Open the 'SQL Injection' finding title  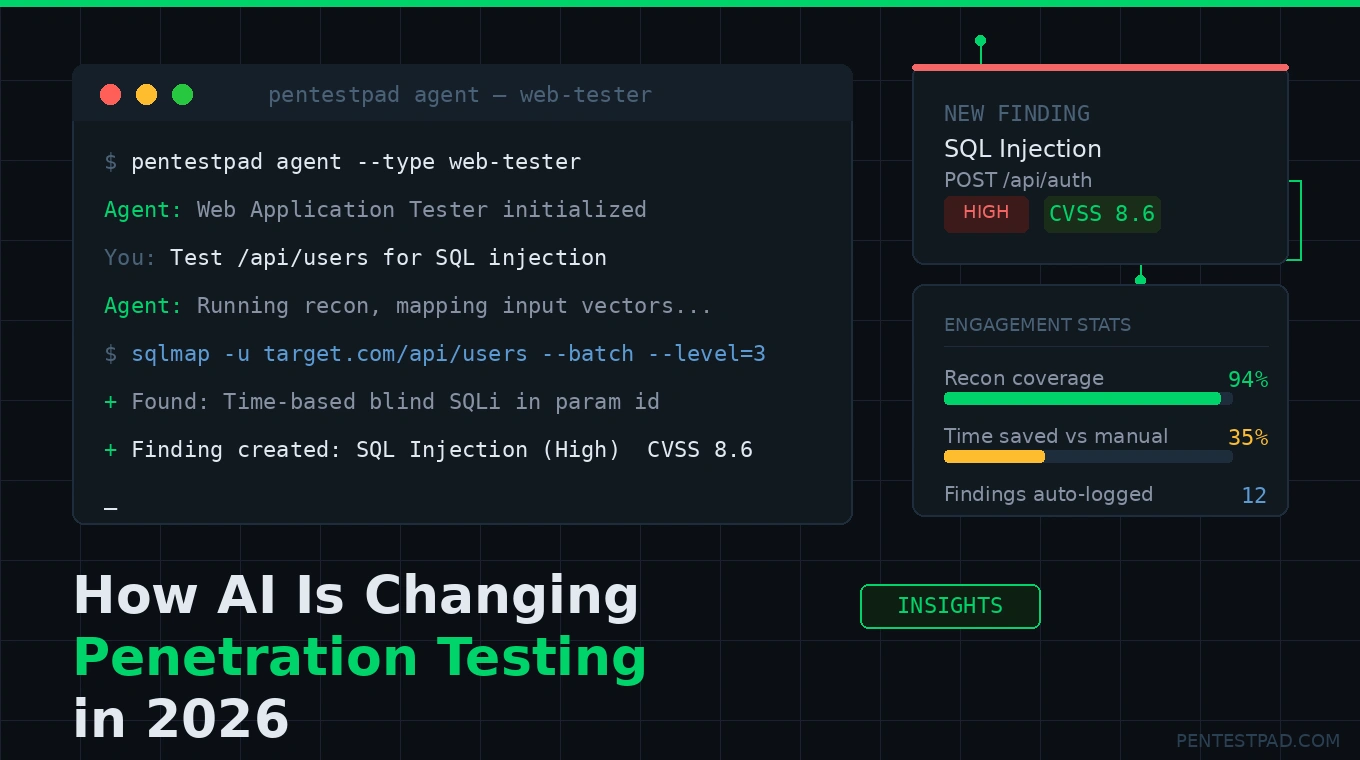pos(1023,149)
